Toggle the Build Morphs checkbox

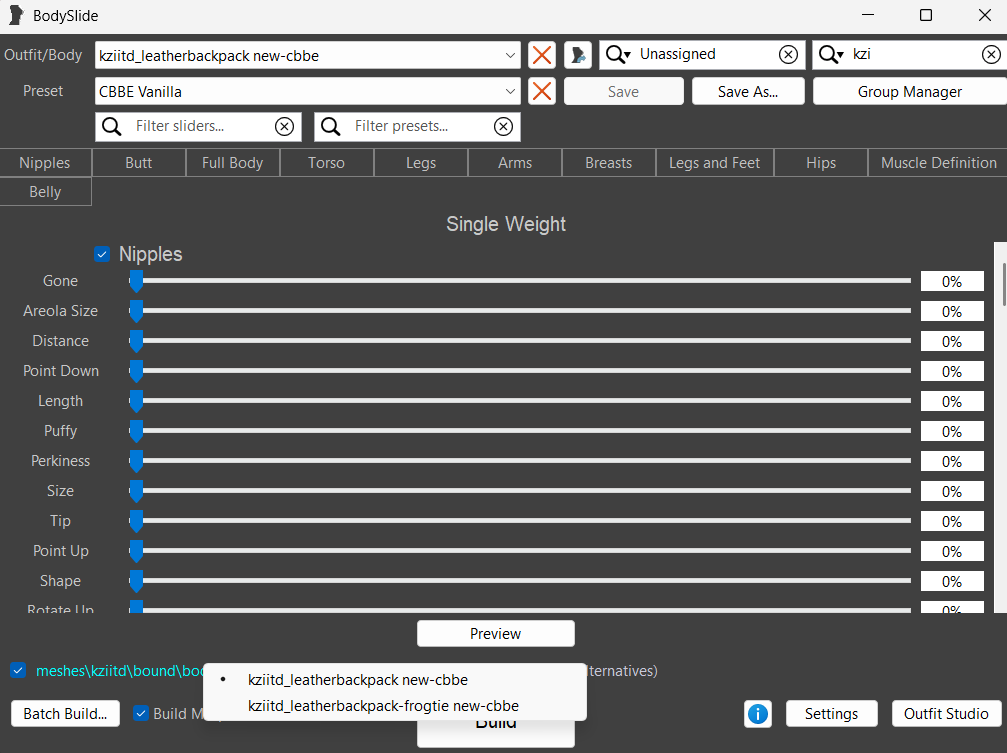click(141, 713)
